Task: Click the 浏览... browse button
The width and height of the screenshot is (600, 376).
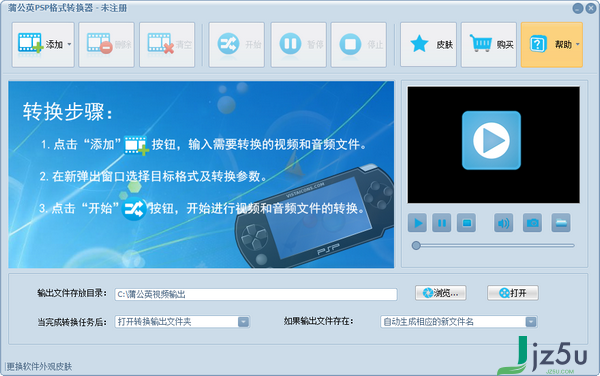Action: (441, 293)
